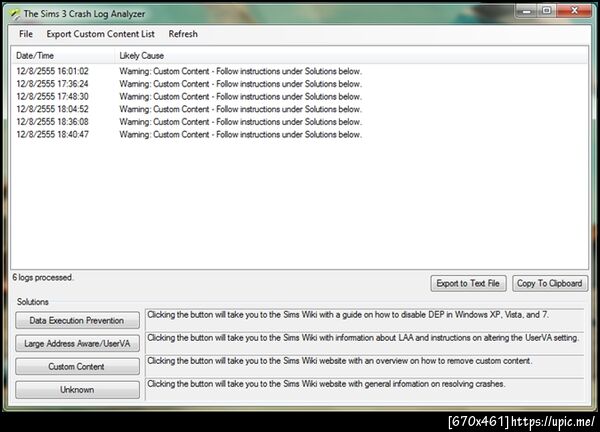
Task: Click the general crash information description box
Action: tap(365, 389)
